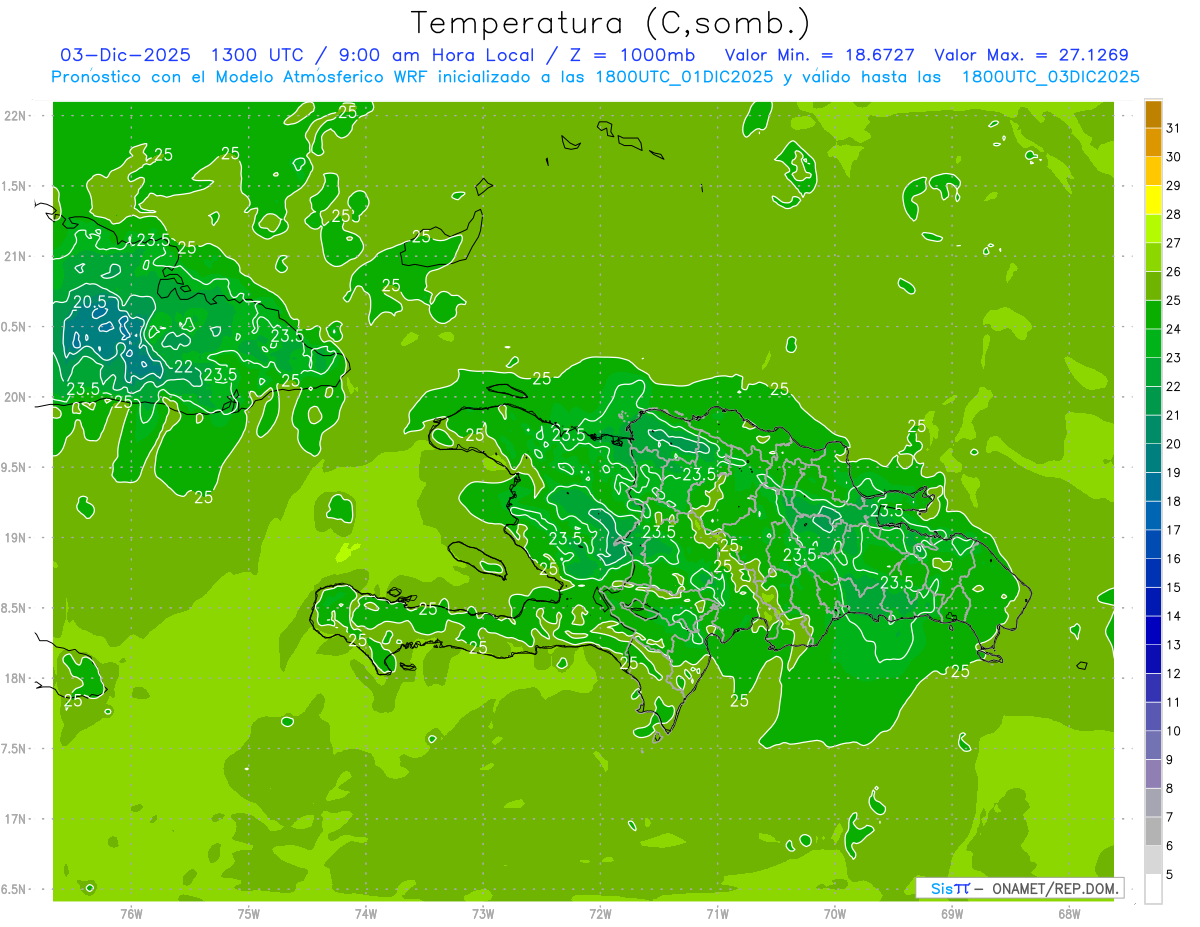This screenshot has height=927, width=1200.
Task: Click the "71W" longitude axis label
Action: [x=717, y=914]
